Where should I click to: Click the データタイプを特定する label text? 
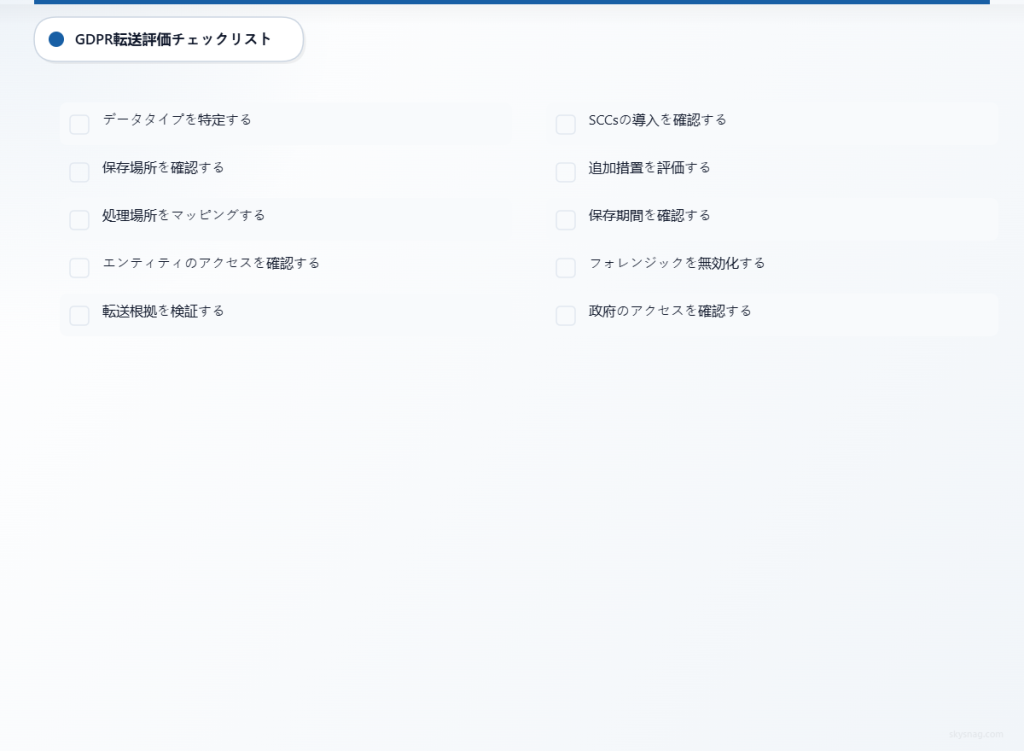tap(177, 120)
